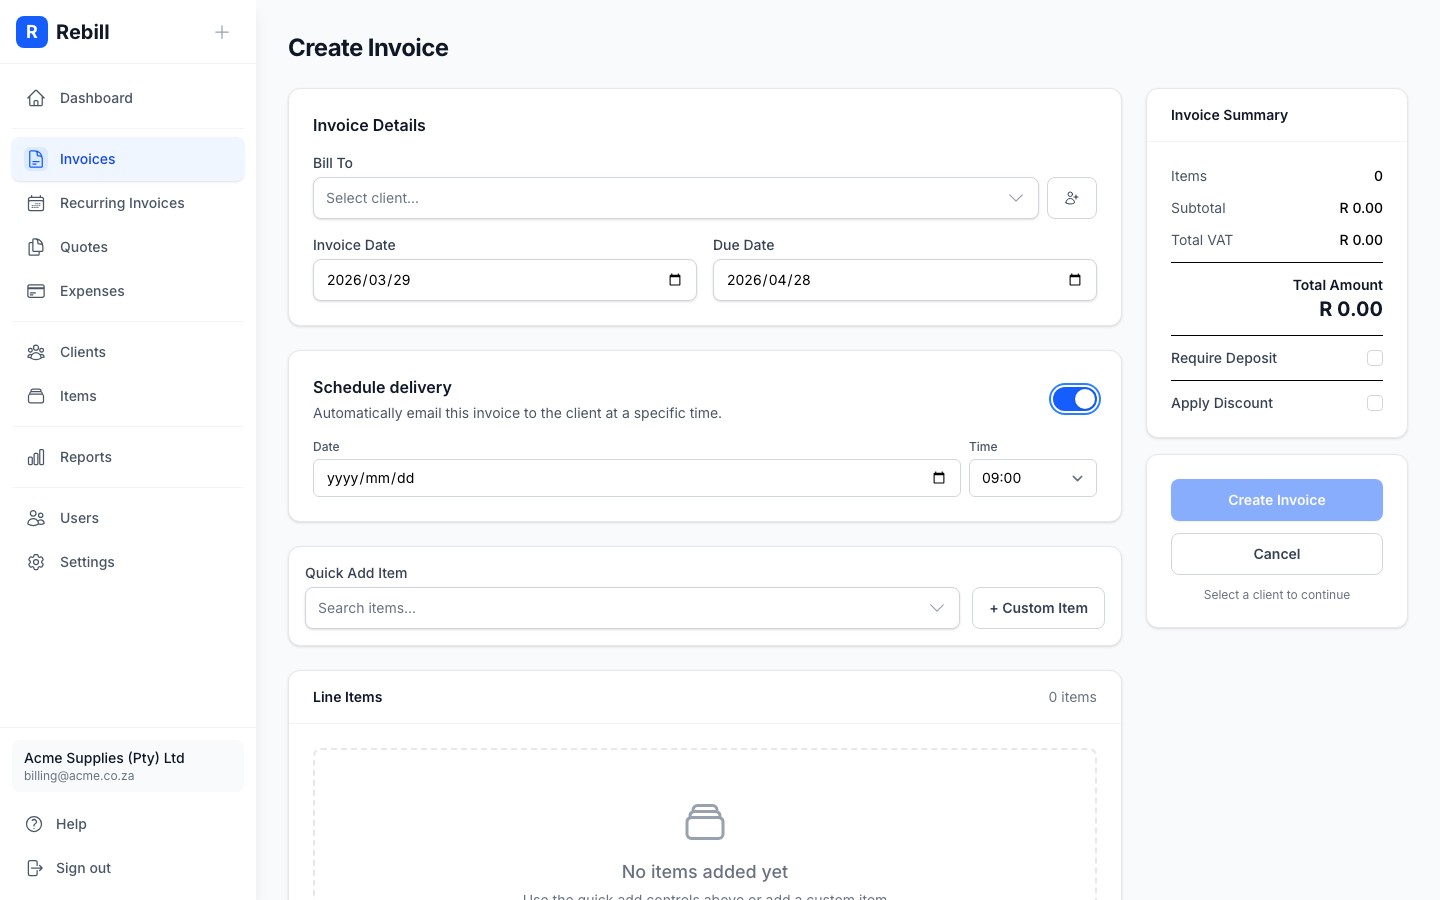This screenshot has width=1440, height=900.
Task: Open the Dashboard from the sidebar
Action: click(x=96, y=98)
